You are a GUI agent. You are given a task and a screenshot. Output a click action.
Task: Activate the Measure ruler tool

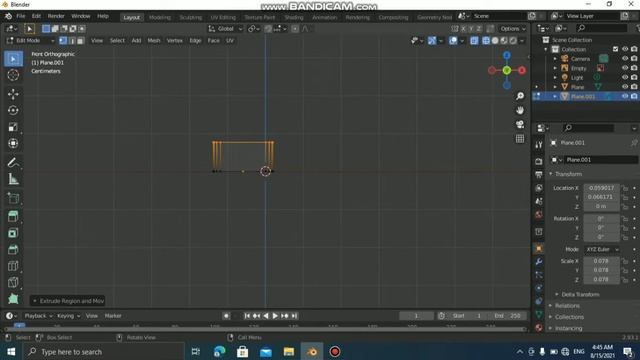point(13,179)
